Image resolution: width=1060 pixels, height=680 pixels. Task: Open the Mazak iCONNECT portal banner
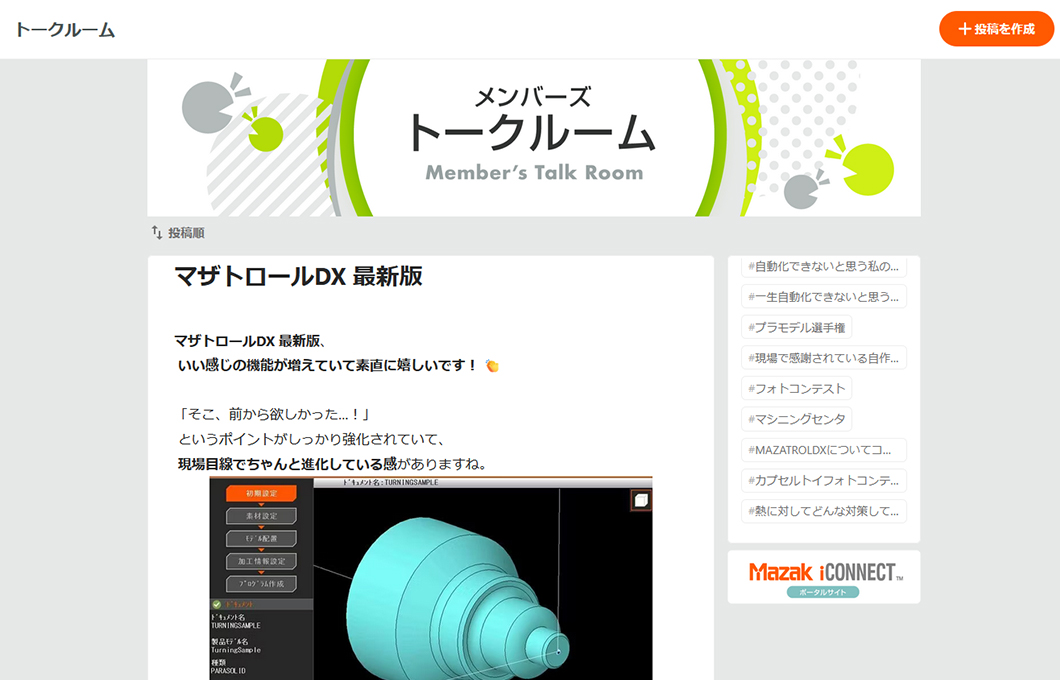tap(823, 577)
